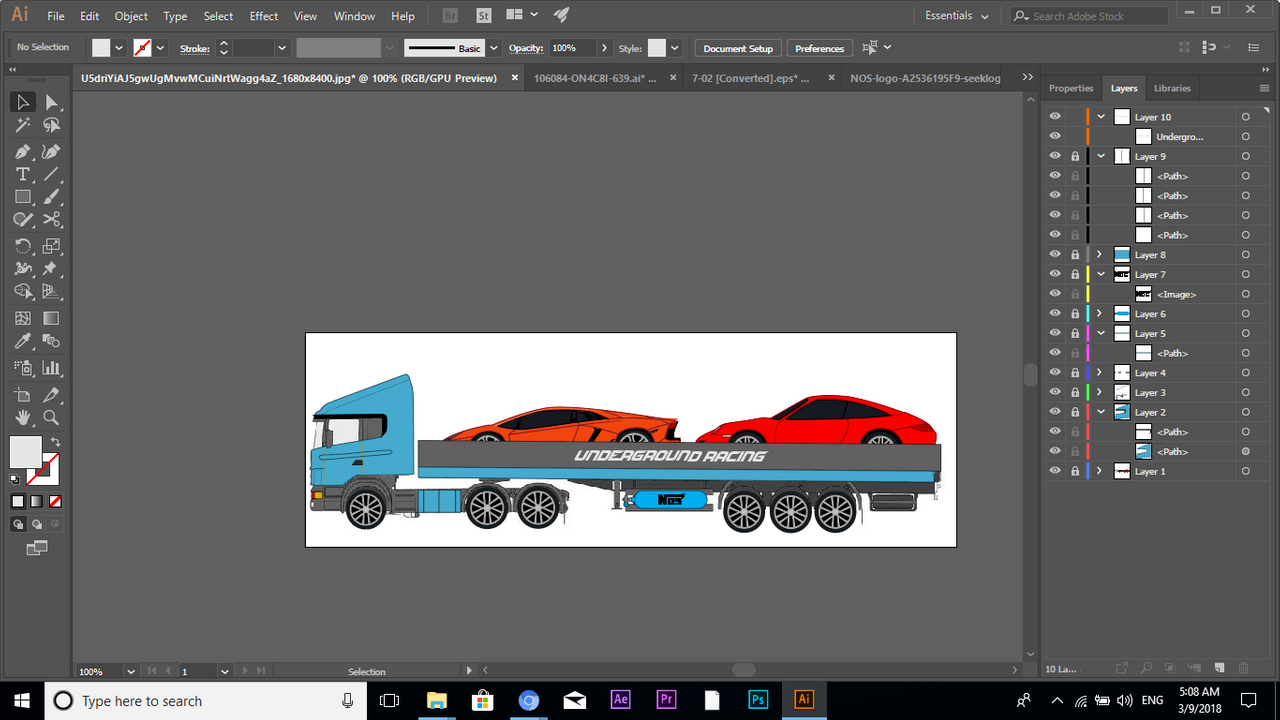Expand Layer 6 disclosure arrow

coord(1101,314)
